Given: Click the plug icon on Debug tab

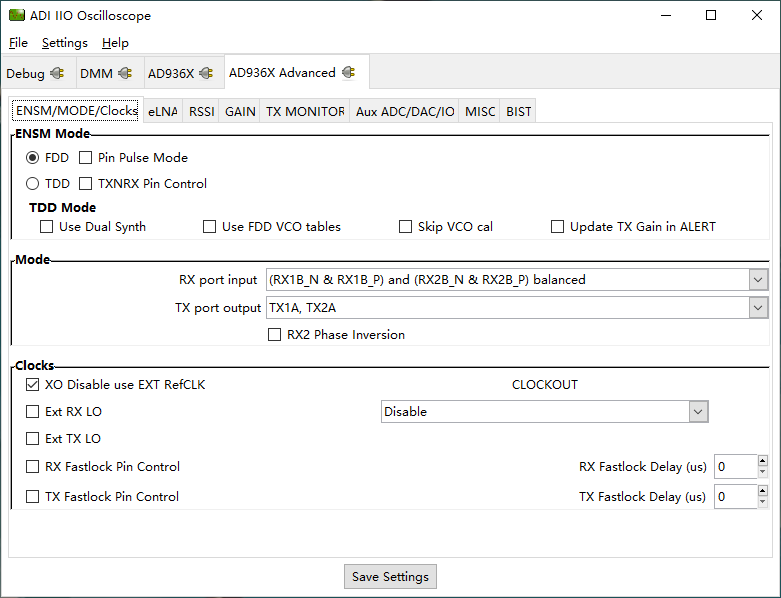Looking at the screenshot, I should tap(57, 73).
